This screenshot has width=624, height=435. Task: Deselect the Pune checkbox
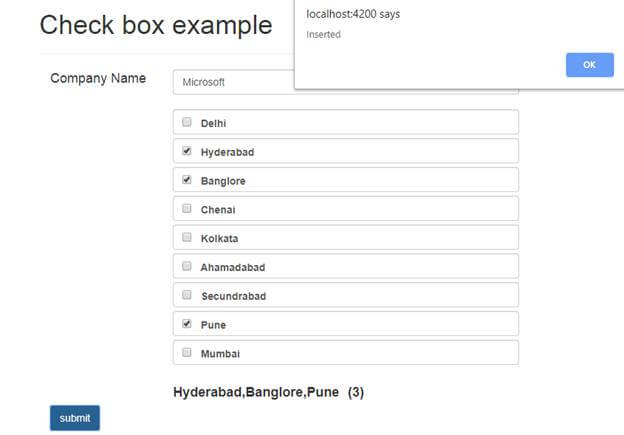coord(187,324)
